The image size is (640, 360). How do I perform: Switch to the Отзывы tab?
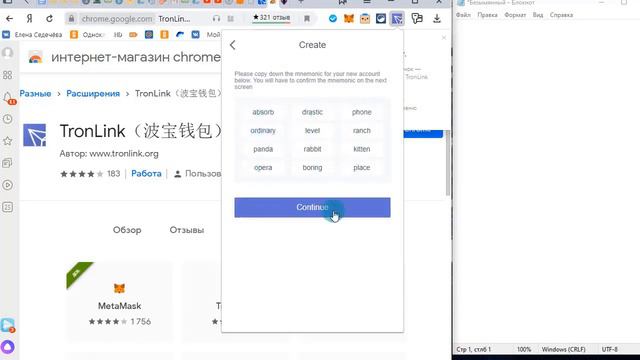187,230
